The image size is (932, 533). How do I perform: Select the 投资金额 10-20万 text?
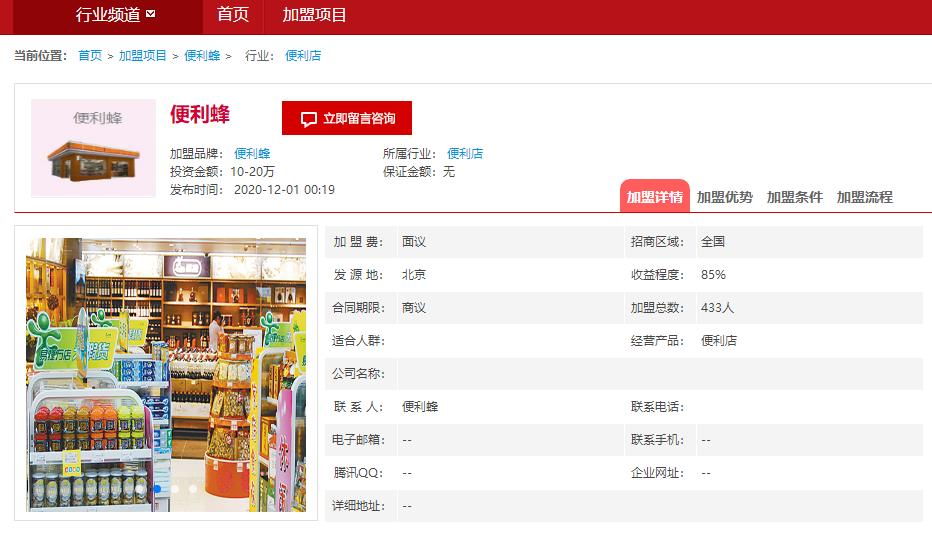(x=222, y=172)
